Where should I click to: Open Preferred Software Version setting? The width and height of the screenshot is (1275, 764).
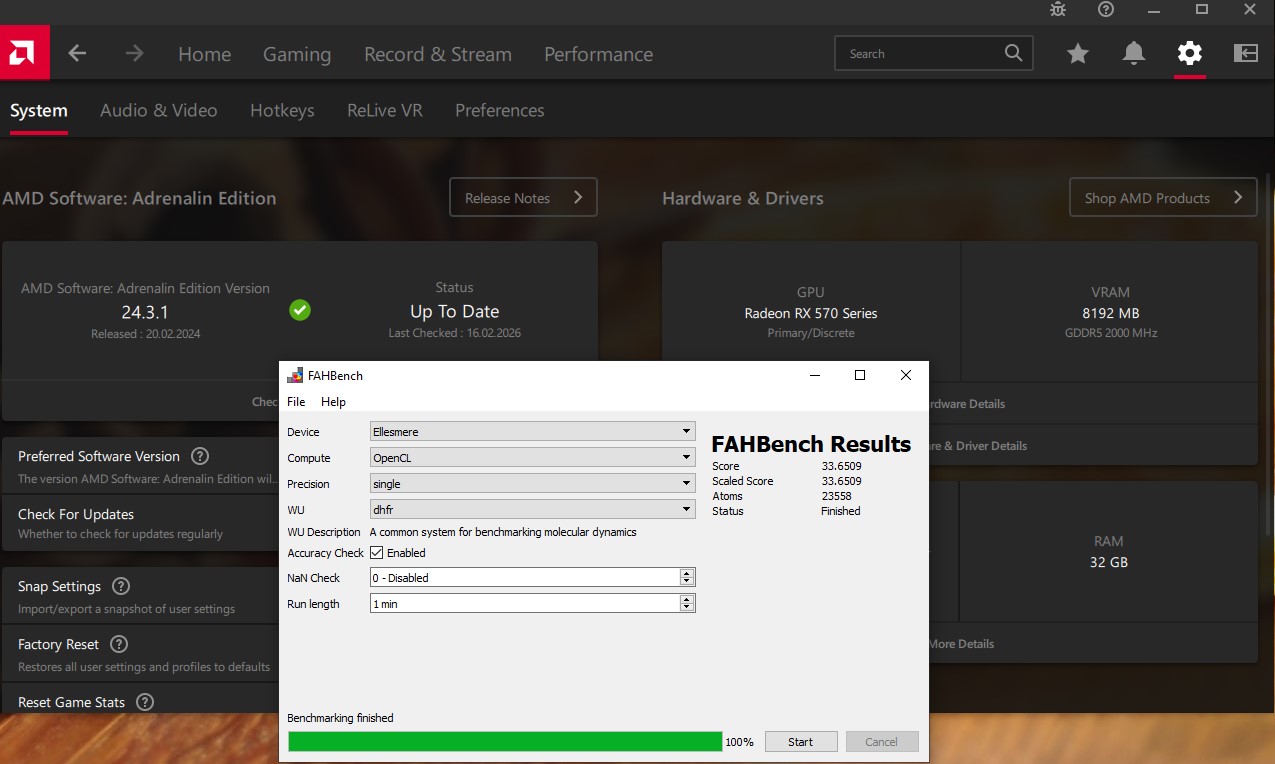(x=139, y=466)
